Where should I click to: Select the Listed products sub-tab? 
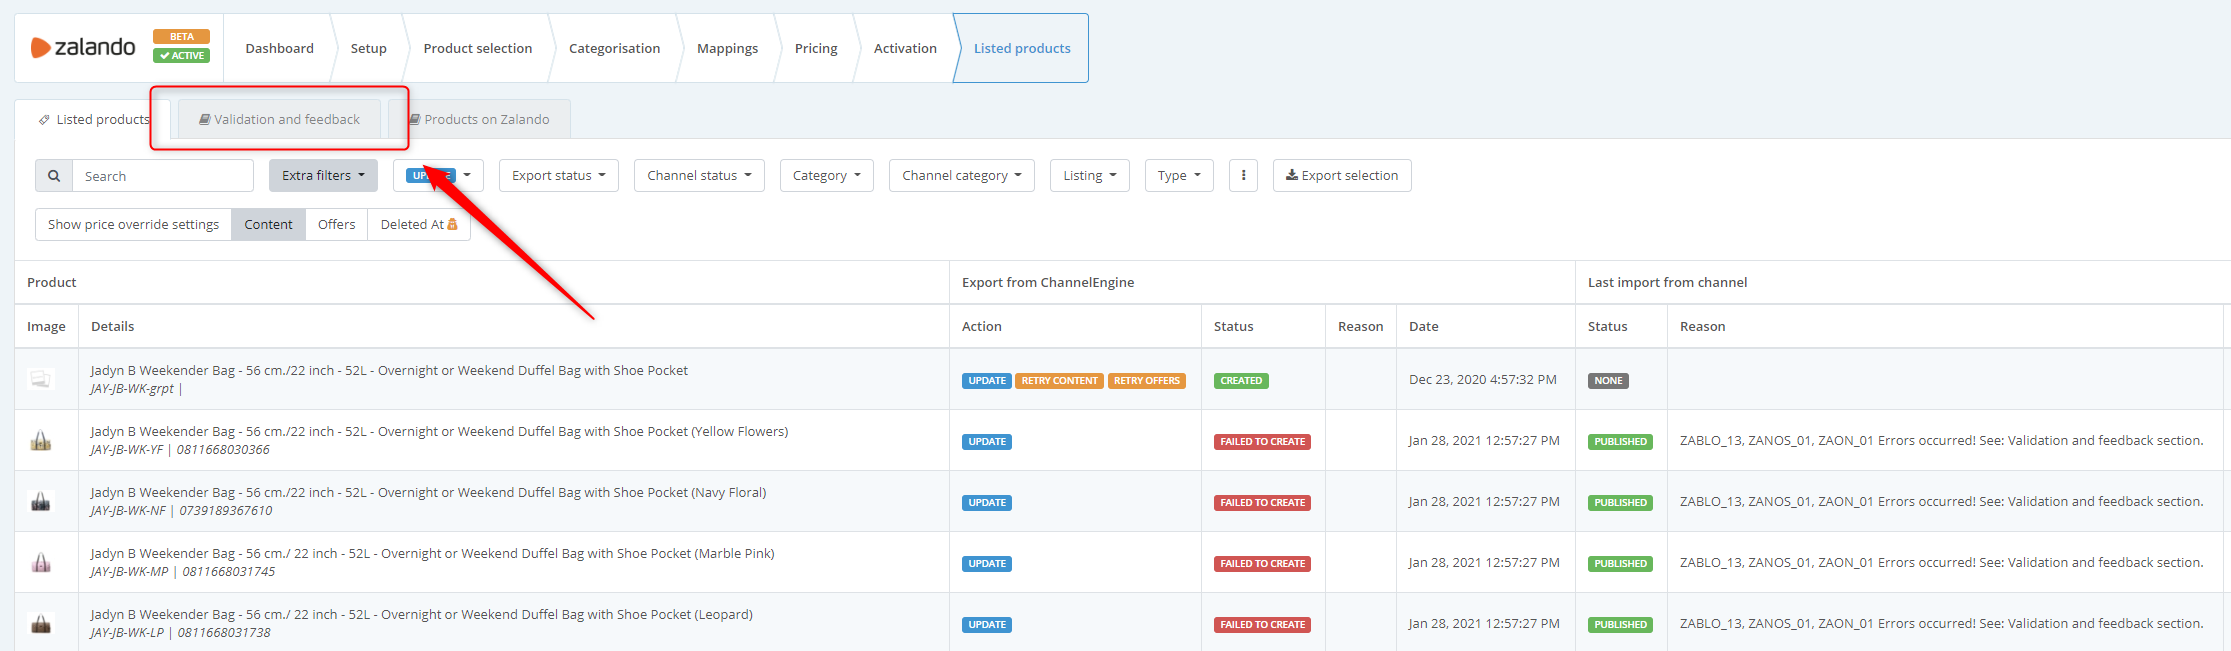click(x=93, y=119)
